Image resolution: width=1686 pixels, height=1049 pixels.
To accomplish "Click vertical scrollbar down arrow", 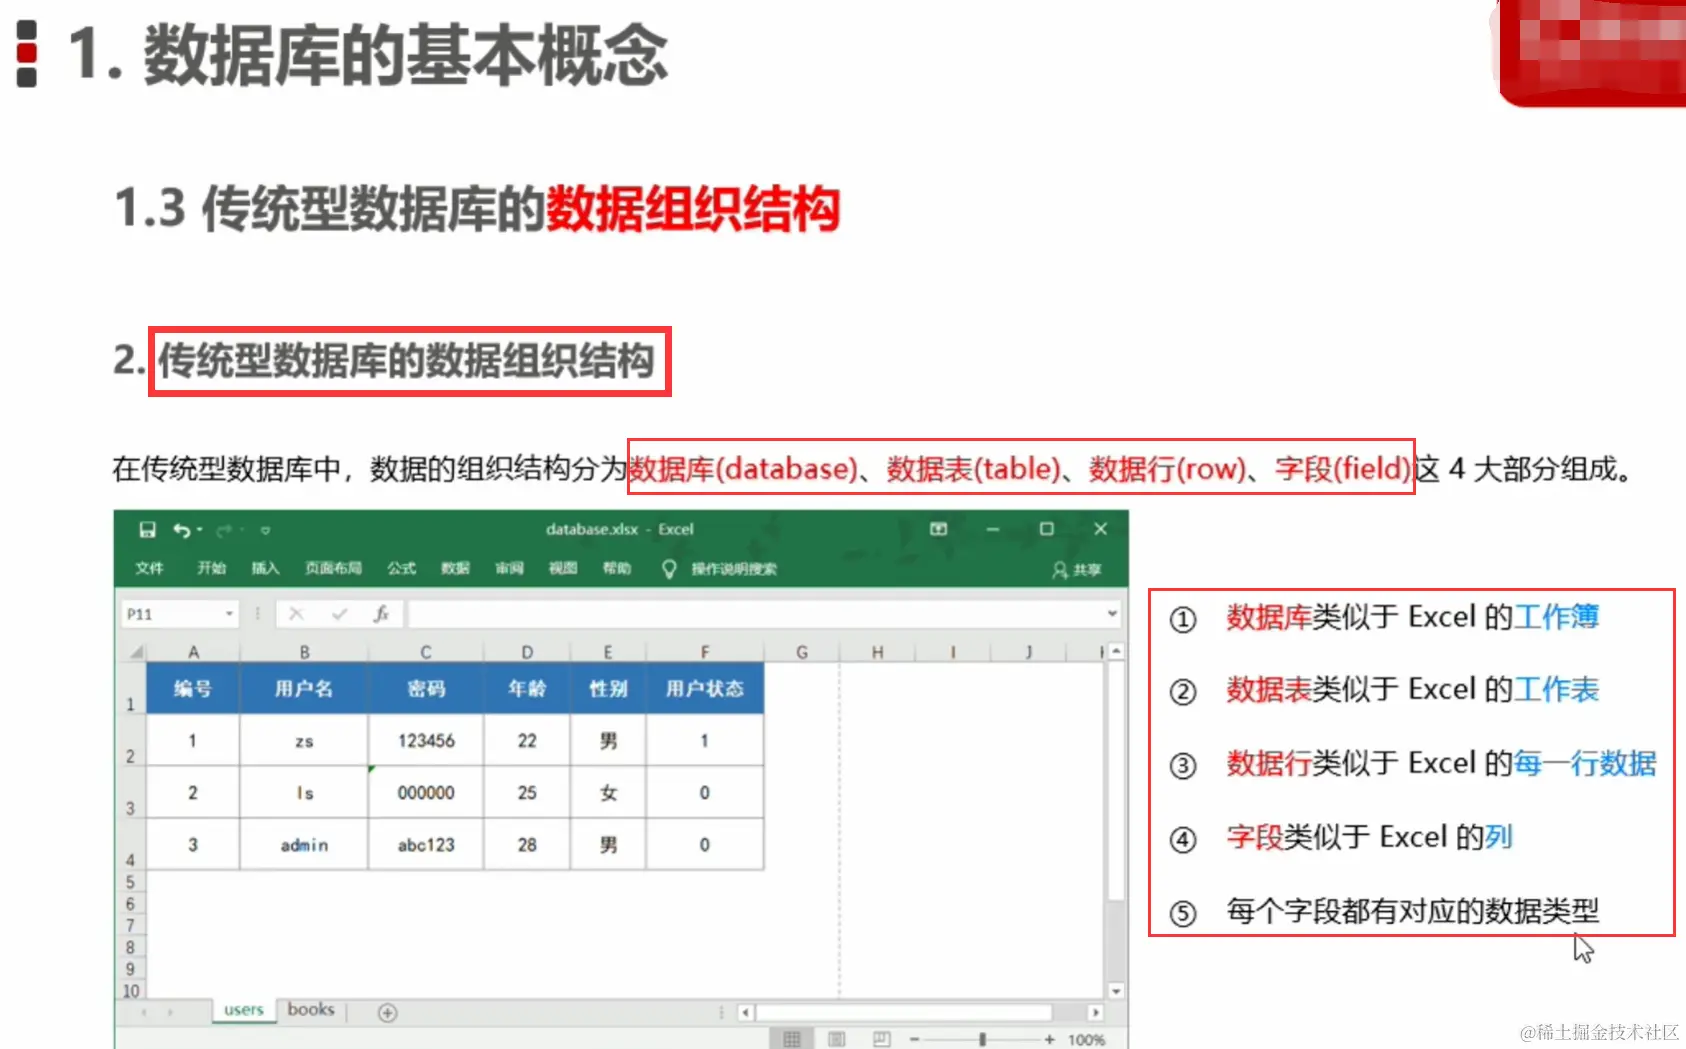I will tap(1116, 991).
